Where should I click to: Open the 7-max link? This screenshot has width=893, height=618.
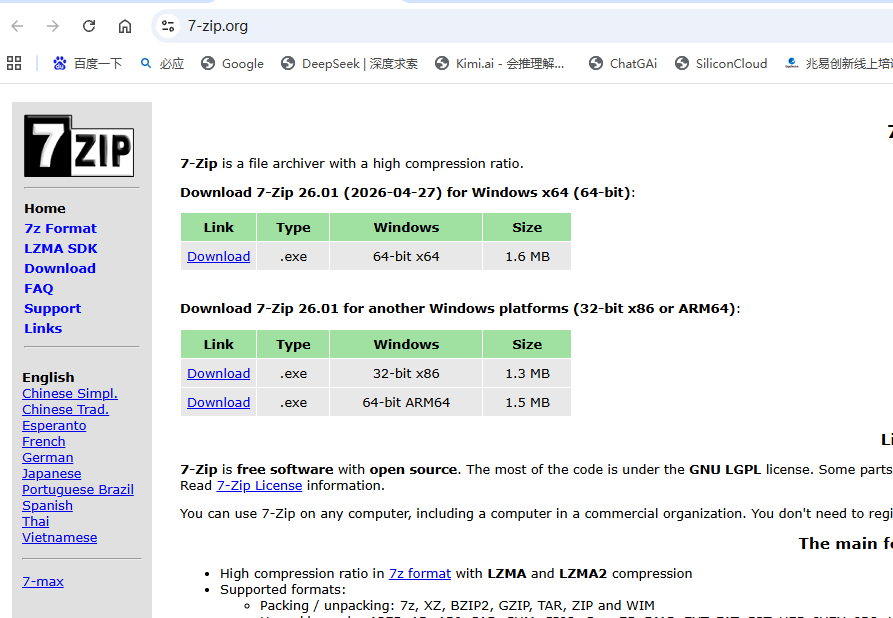[43, 582]
